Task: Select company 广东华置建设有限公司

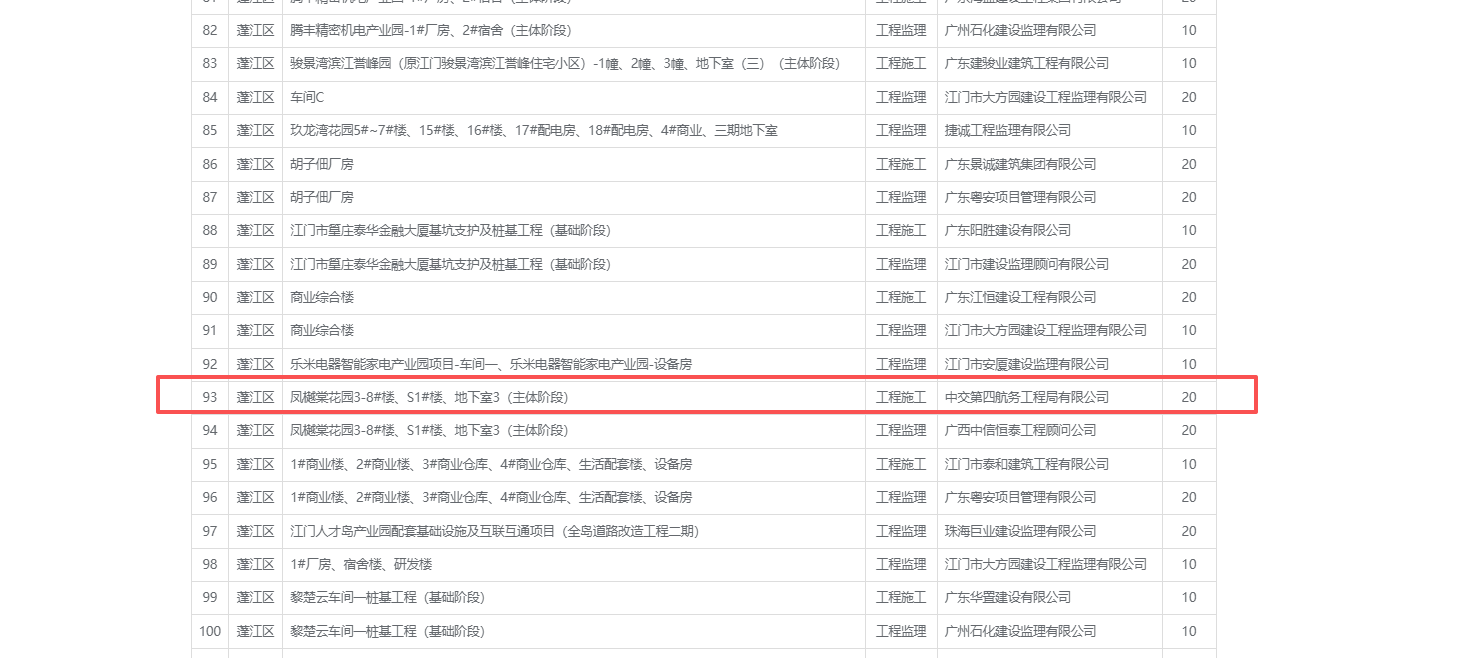Action: (1007, 597)
